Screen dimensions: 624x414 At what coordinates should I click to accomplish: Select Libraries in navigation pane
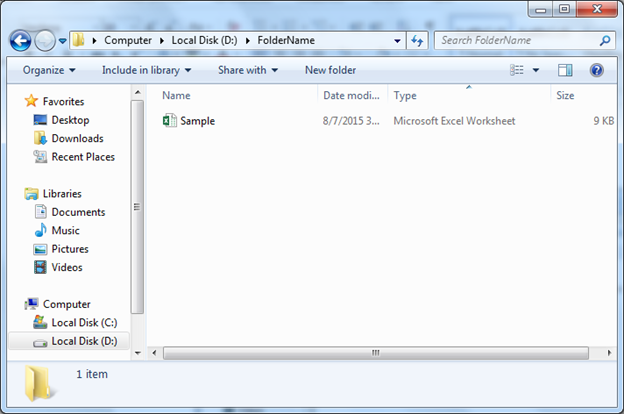click(x=62, y=194)
